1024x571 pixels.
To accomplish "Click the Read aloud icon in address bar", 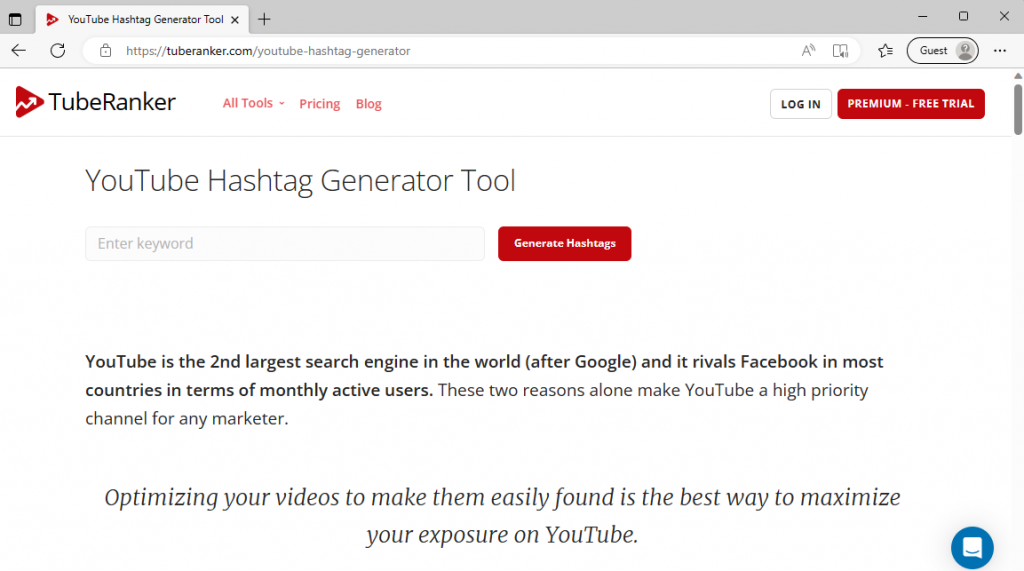I will click(808, 51).
